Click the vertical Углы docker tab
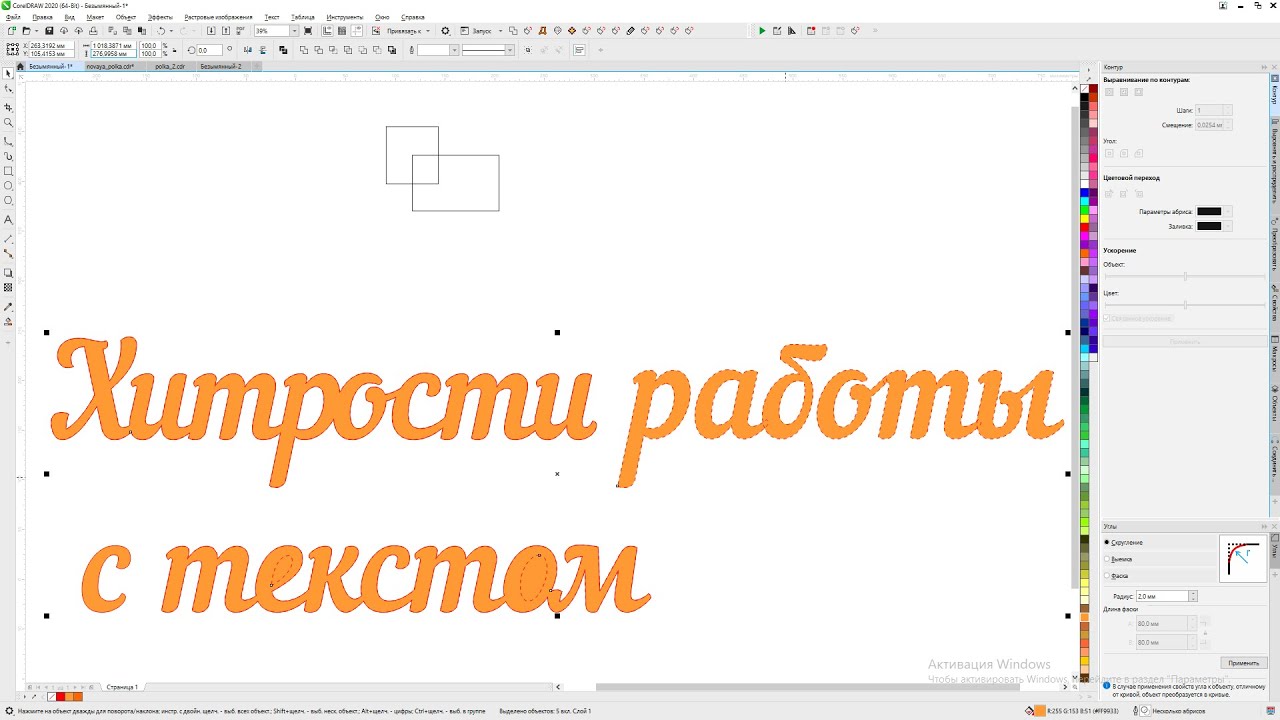Screen dimensions: 1280x720 (1275, 549)
